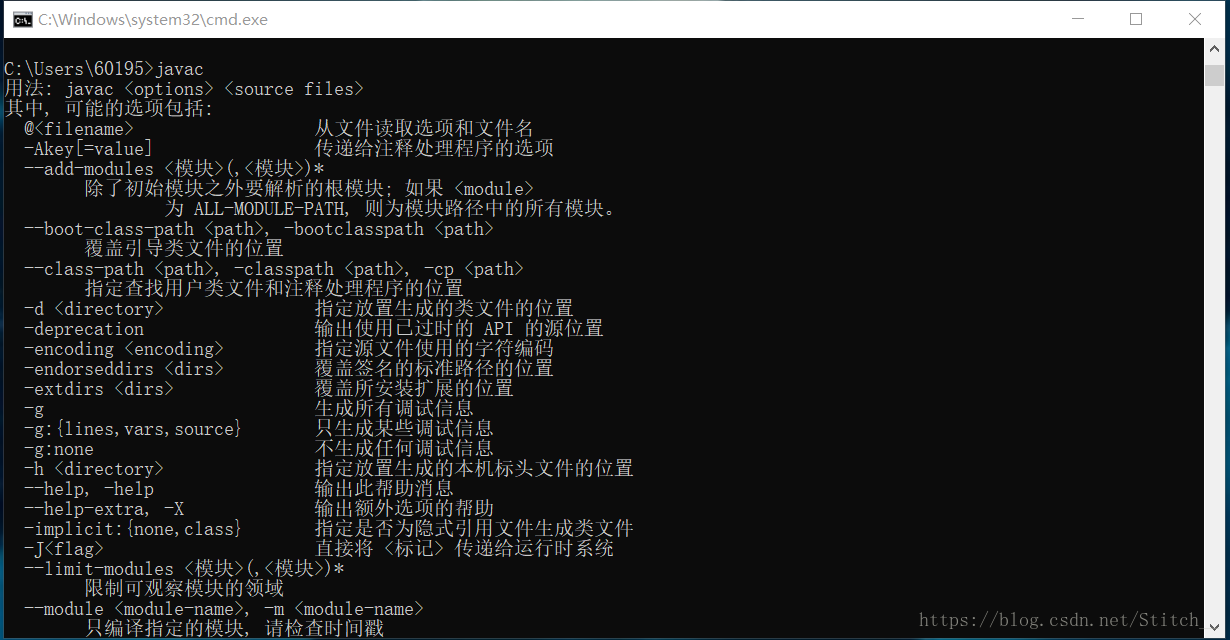Click the -Akey[=value] option line
The width and height of the screenshot is (1230, 640).
point(288,149)
